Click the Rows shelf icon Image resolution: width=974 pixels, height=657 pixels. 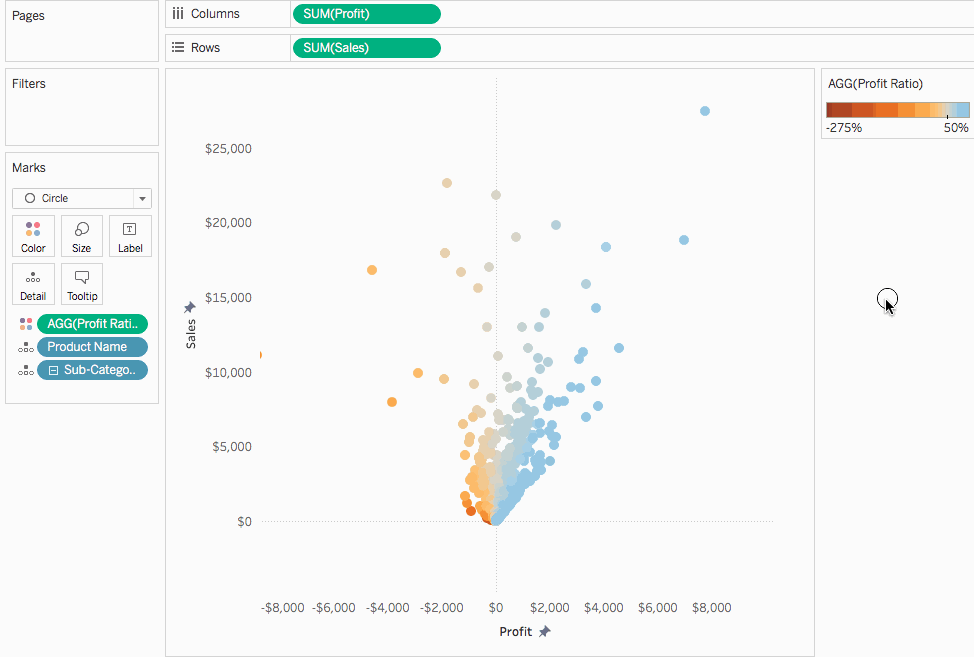tap(178, 47)
